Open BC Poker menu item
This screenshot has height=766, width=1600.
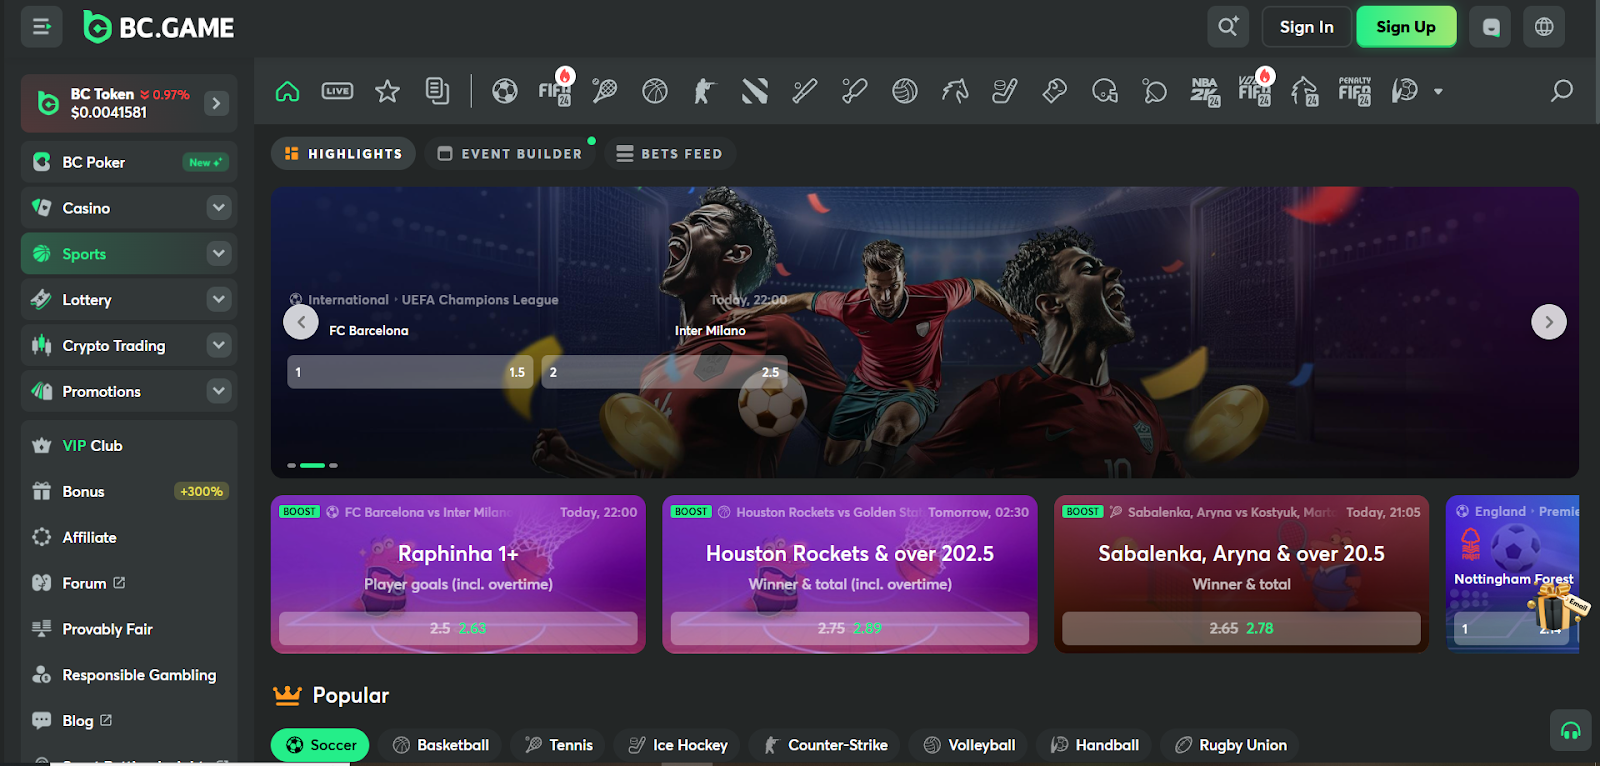129,162
